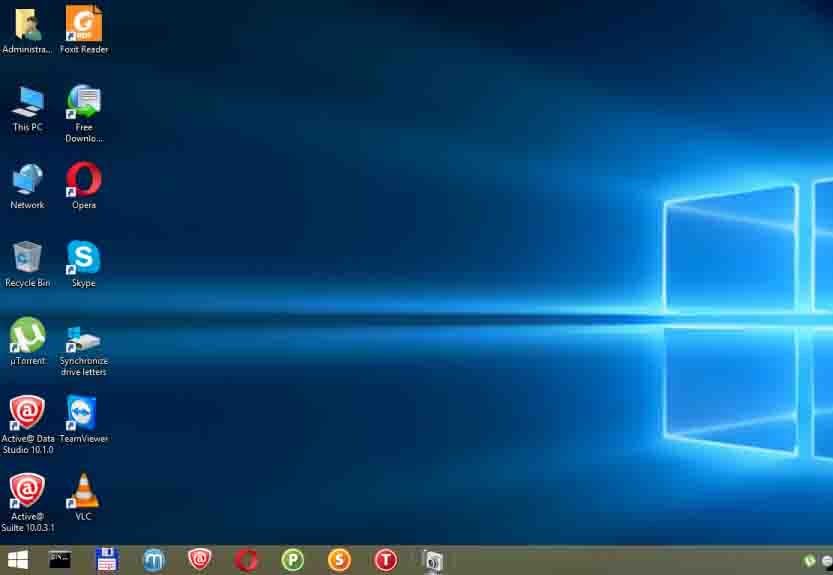This screenshot has height=575, width=833.
Task: Click the red T taskbar icon
Action: 386,560
